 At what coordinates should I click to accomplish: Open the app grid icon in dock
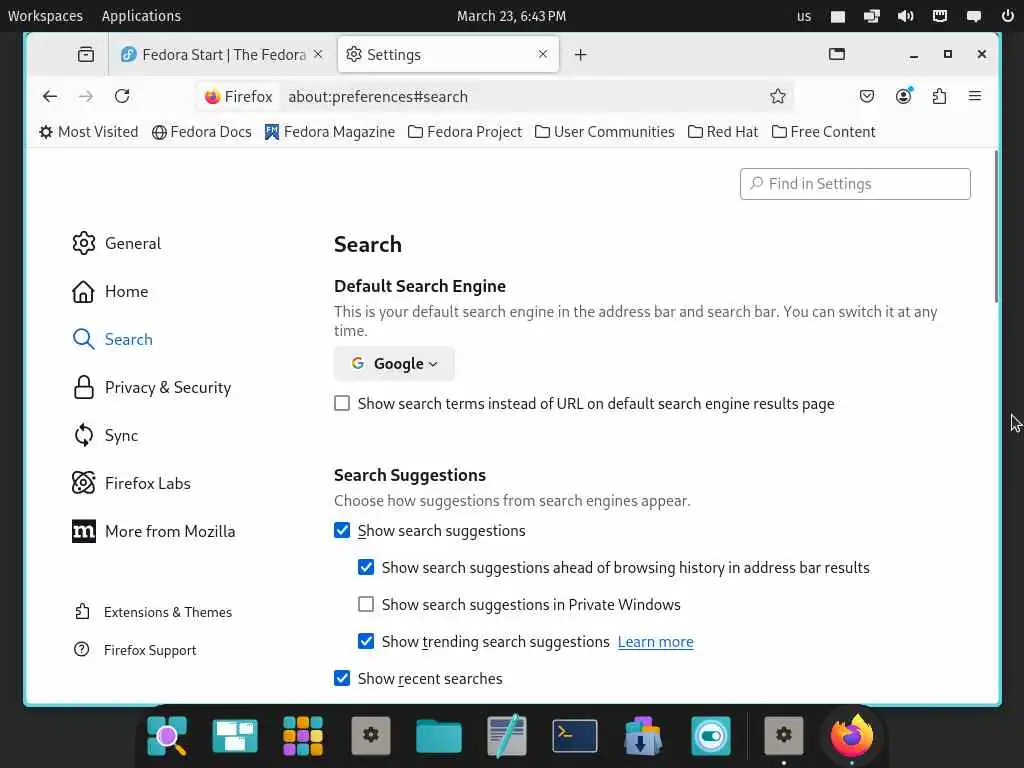click(x=303, y=736)
